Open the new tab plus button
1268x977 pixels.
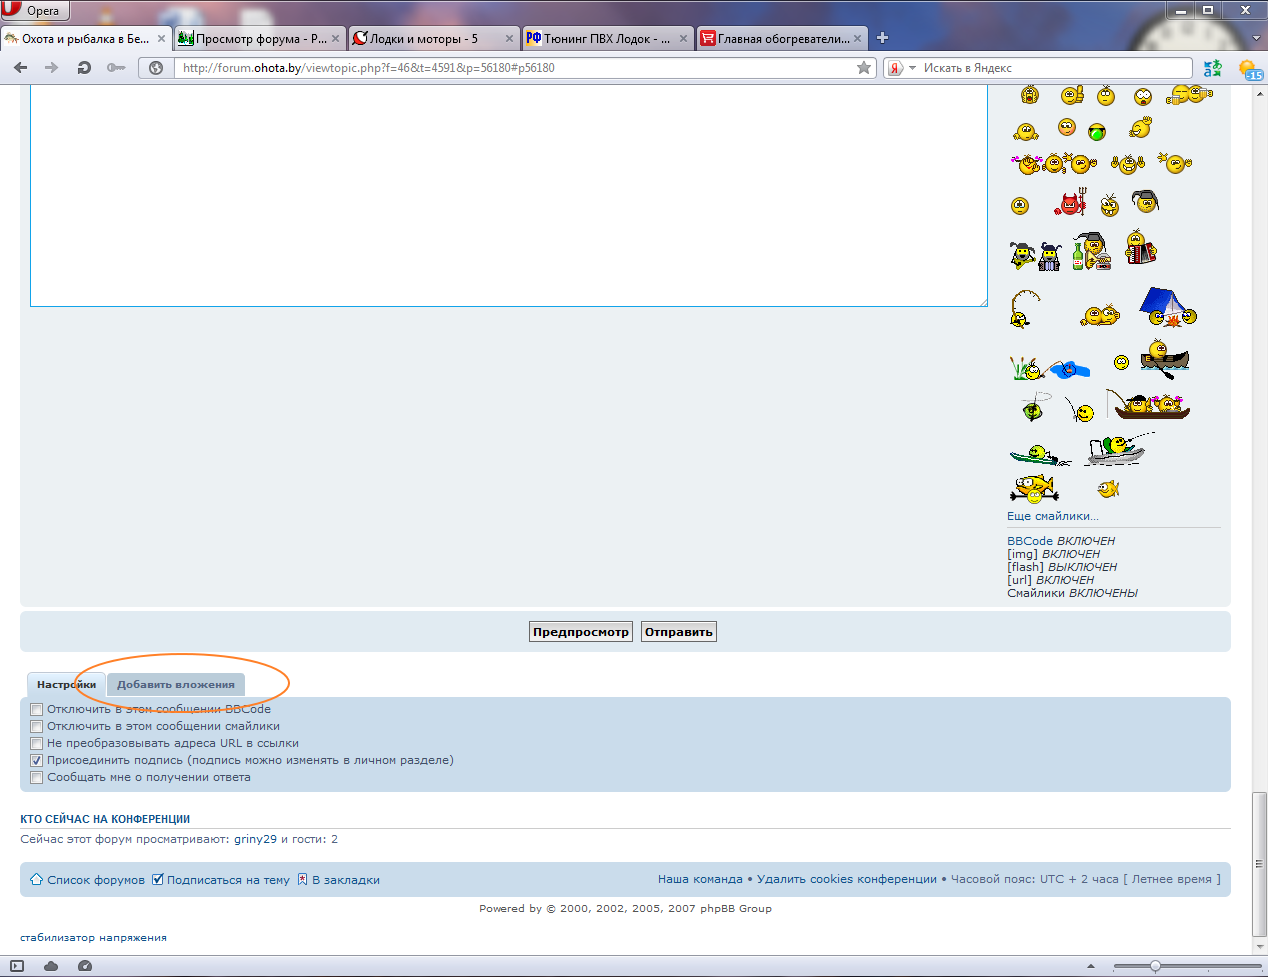click(x=882, y=38)
